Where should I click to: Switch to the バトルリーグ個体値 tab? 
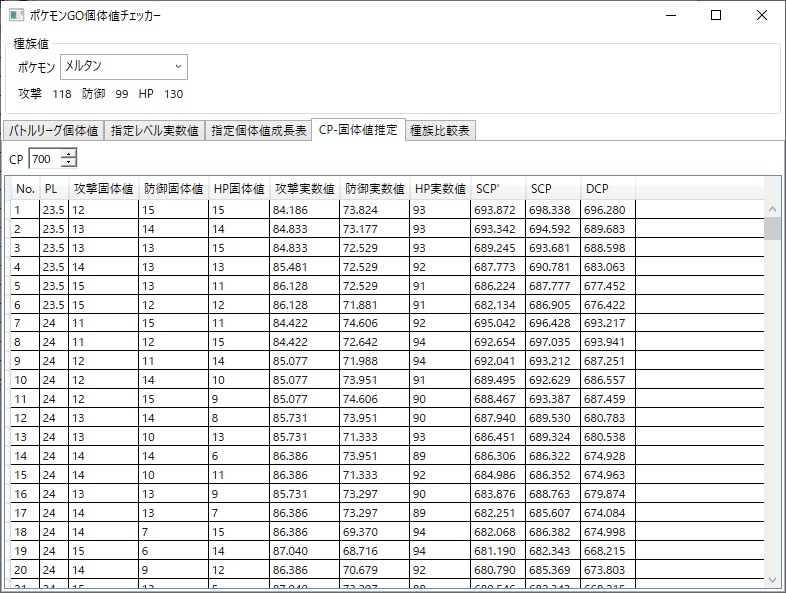click(53, 131)
